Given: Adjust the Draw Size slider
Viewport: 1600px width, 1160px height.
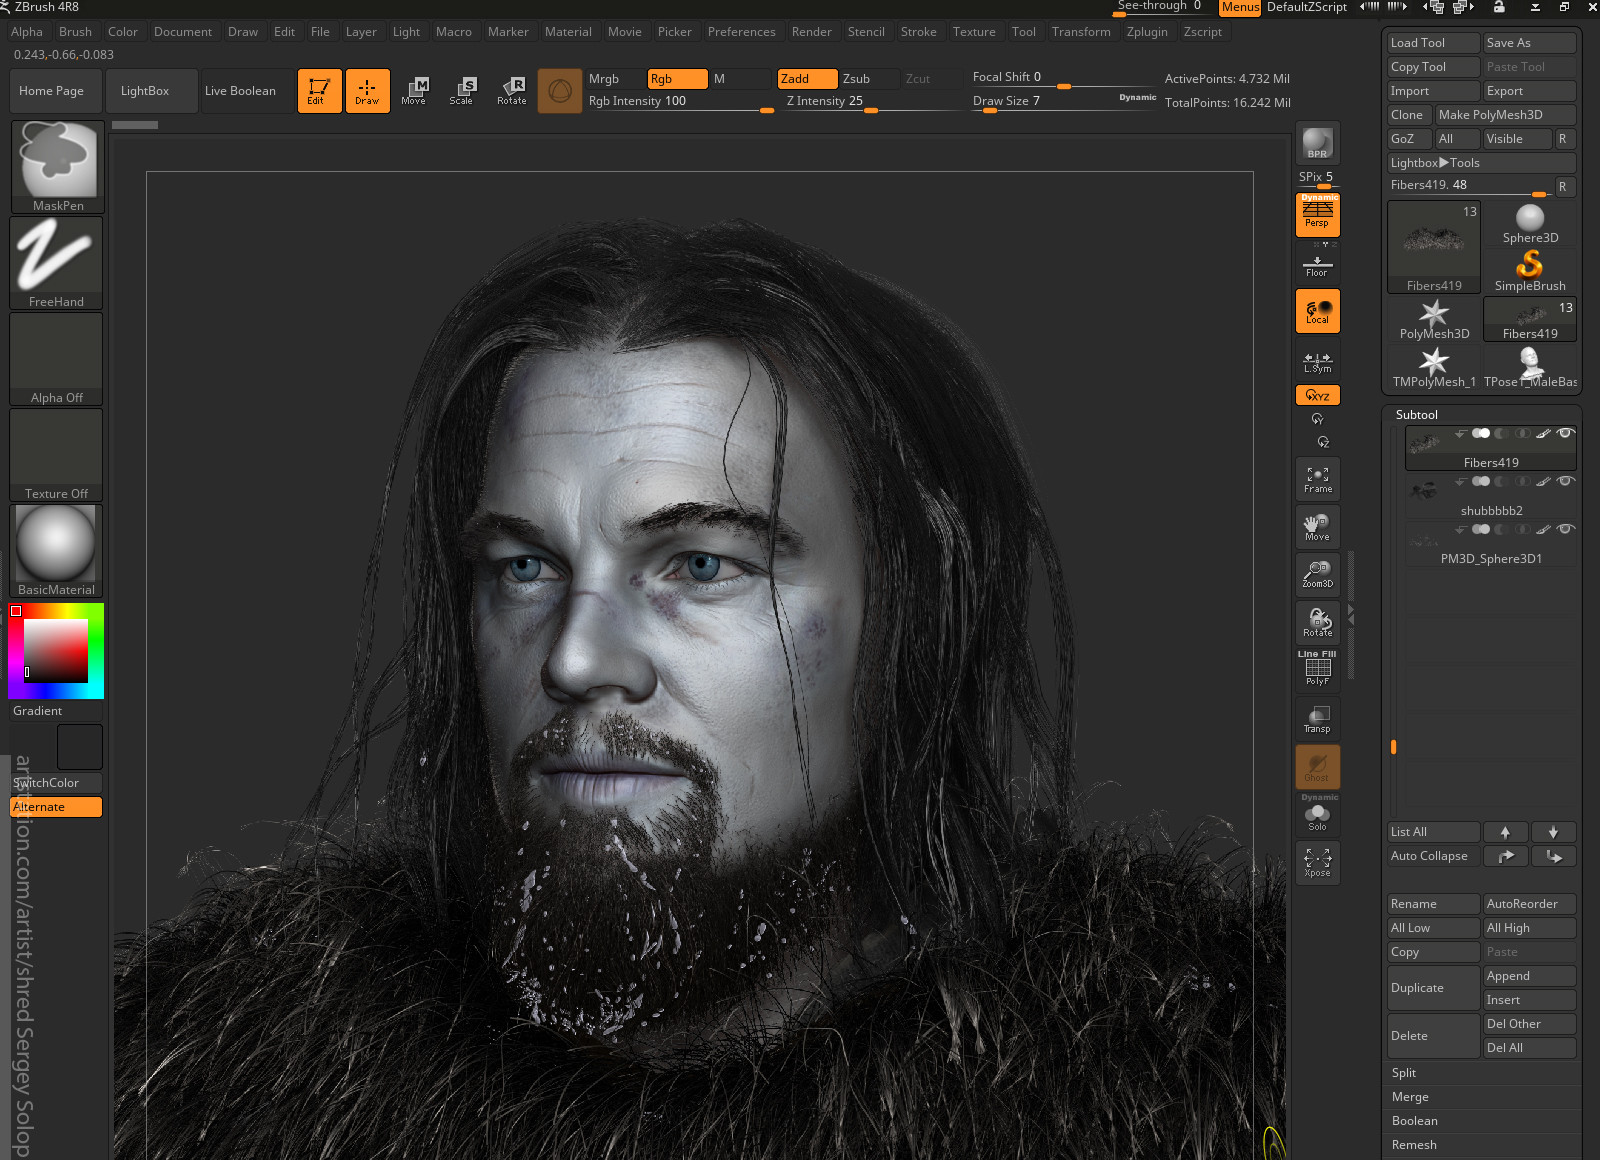Looking at the screenshot, I should click(x=1063, y=101).
